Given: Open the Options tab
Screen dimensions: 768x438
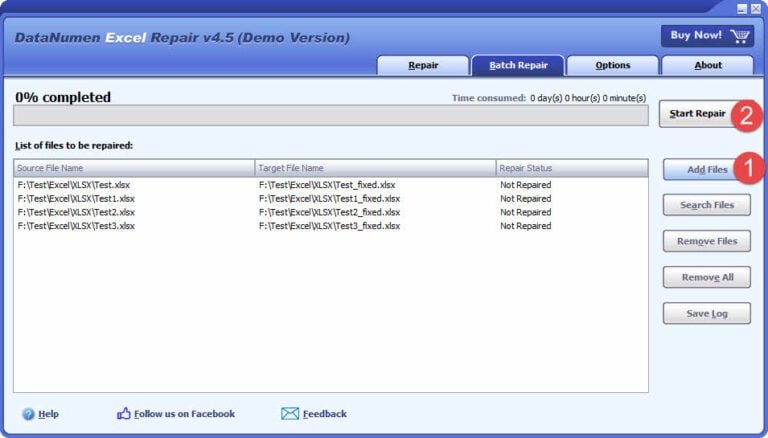Looking at the screenshot, I should (x=612, y=66).
